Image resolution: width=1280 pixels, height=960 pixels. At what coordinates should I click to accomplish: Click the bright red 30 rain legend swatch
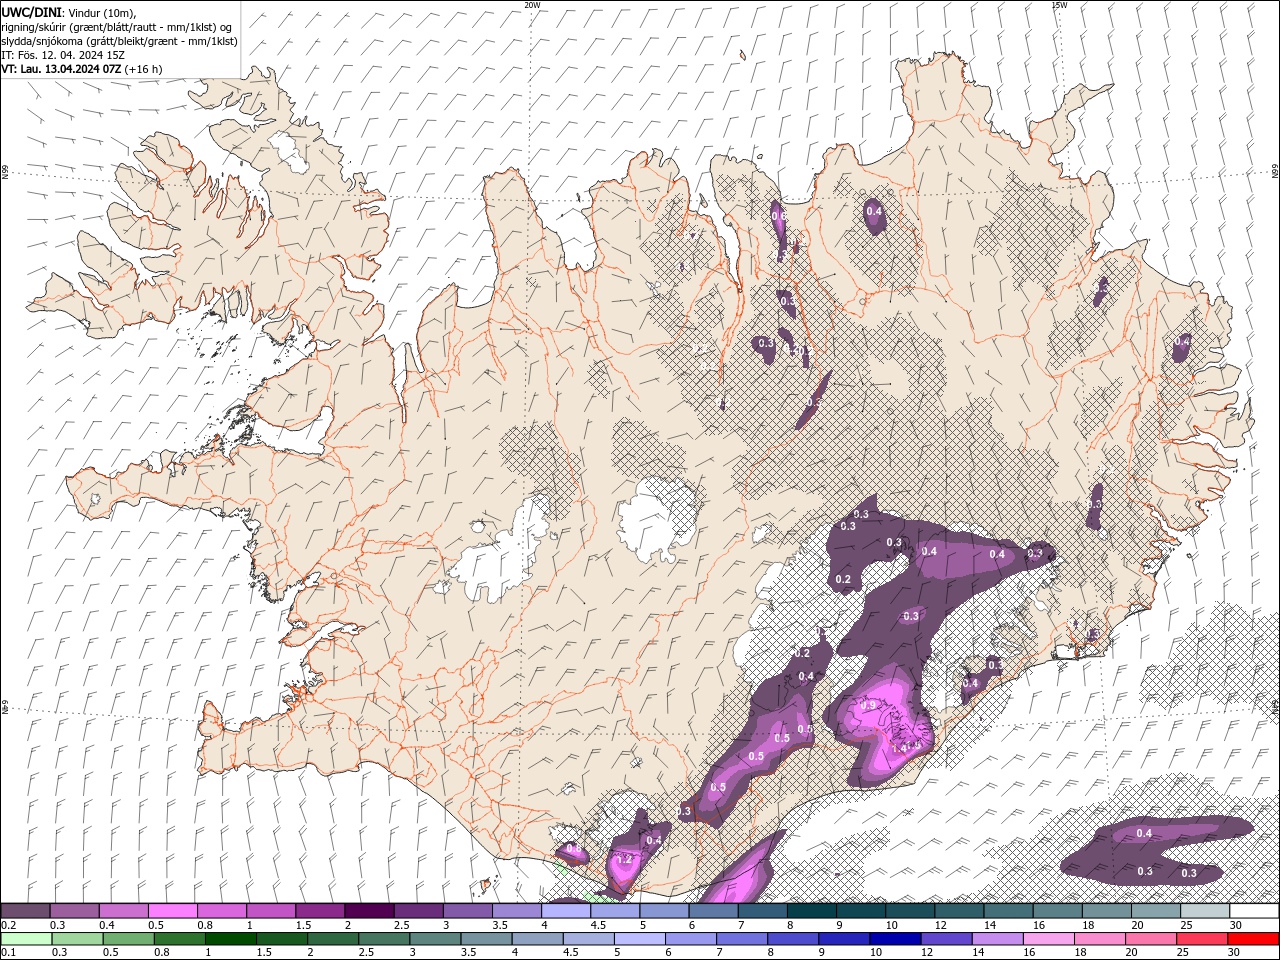pos(1254,939)
